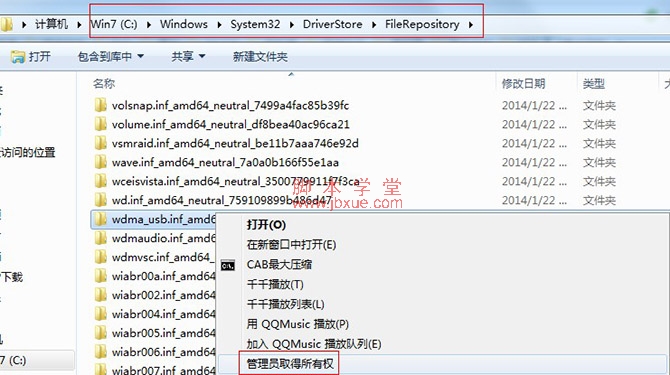Choose 打开(O) in context menu
Image resolution: width=670 pixels, height=375 pixels.
click(266, 225)
